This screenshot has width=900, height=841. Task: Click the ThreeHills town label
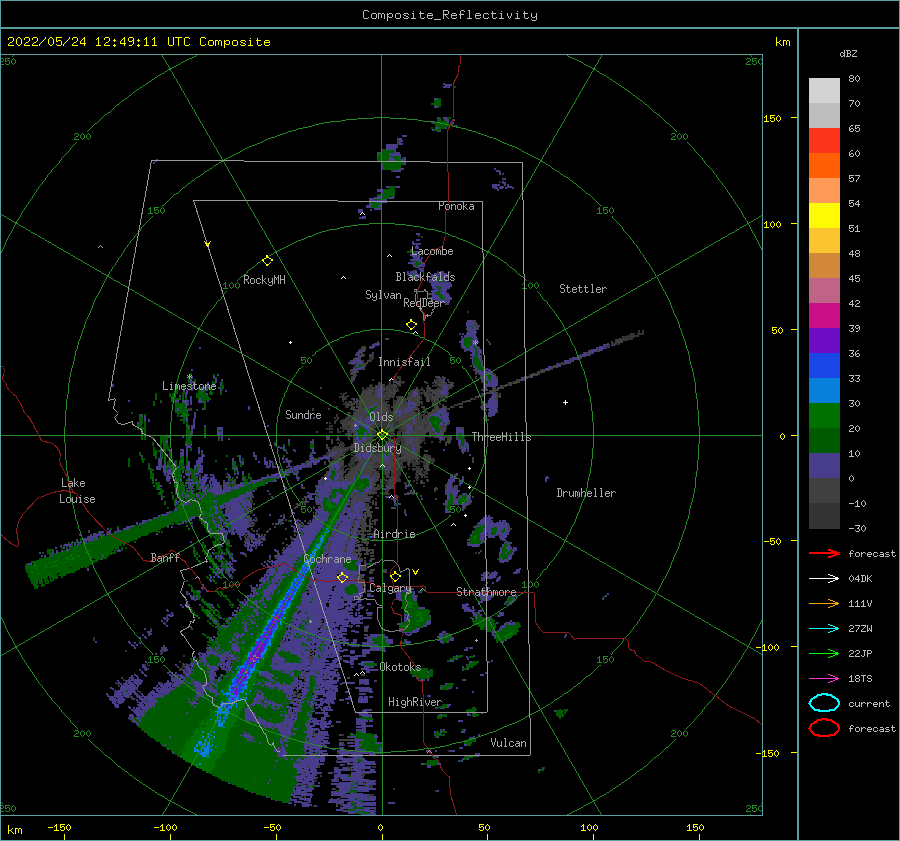pyautogui.click(x=501, y=437)
